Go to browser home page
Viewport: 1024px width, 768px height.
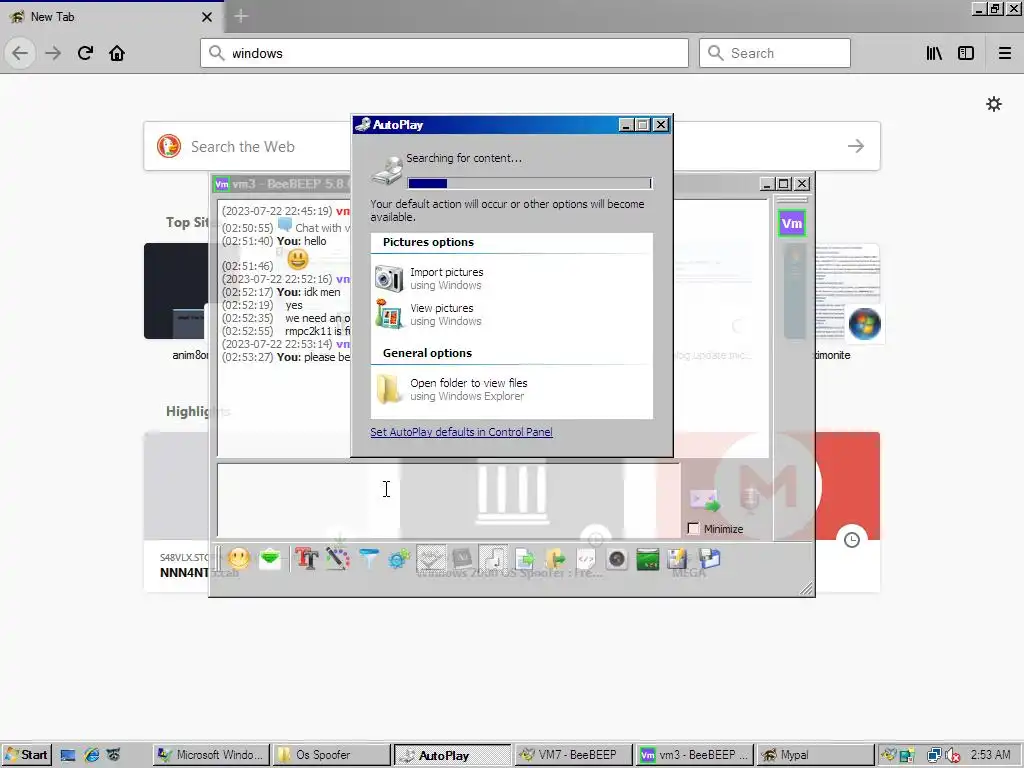[117, 53]
